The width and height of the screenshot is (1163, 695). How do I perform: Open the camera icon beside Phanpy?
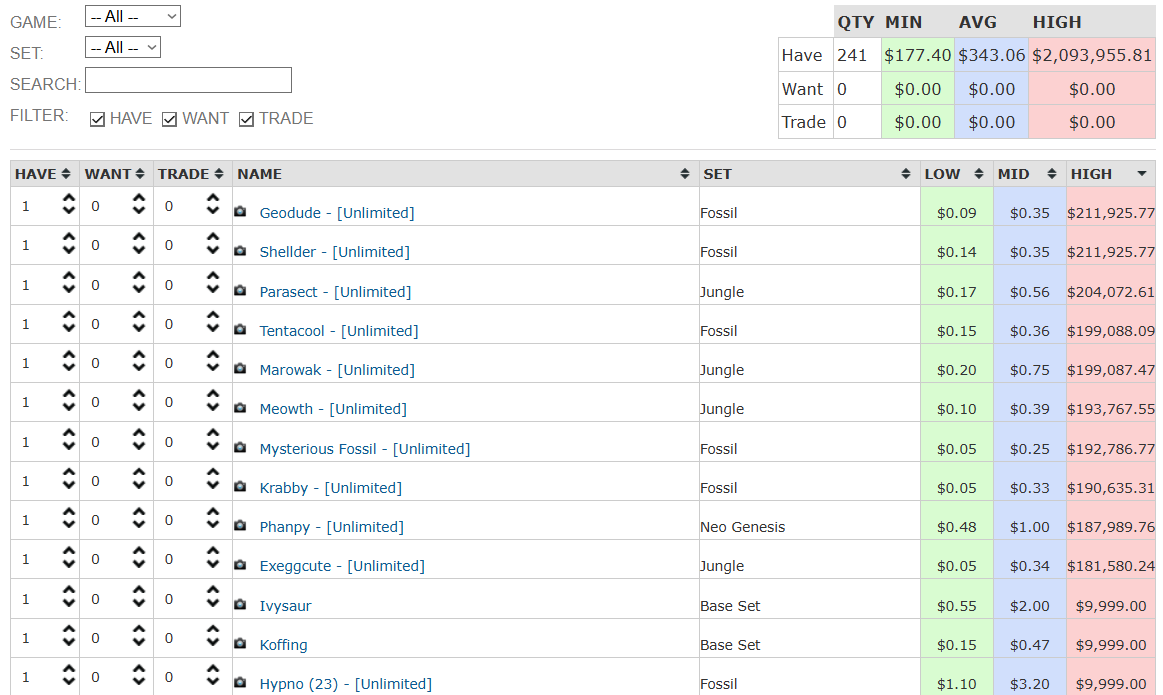tap(240, 525)
